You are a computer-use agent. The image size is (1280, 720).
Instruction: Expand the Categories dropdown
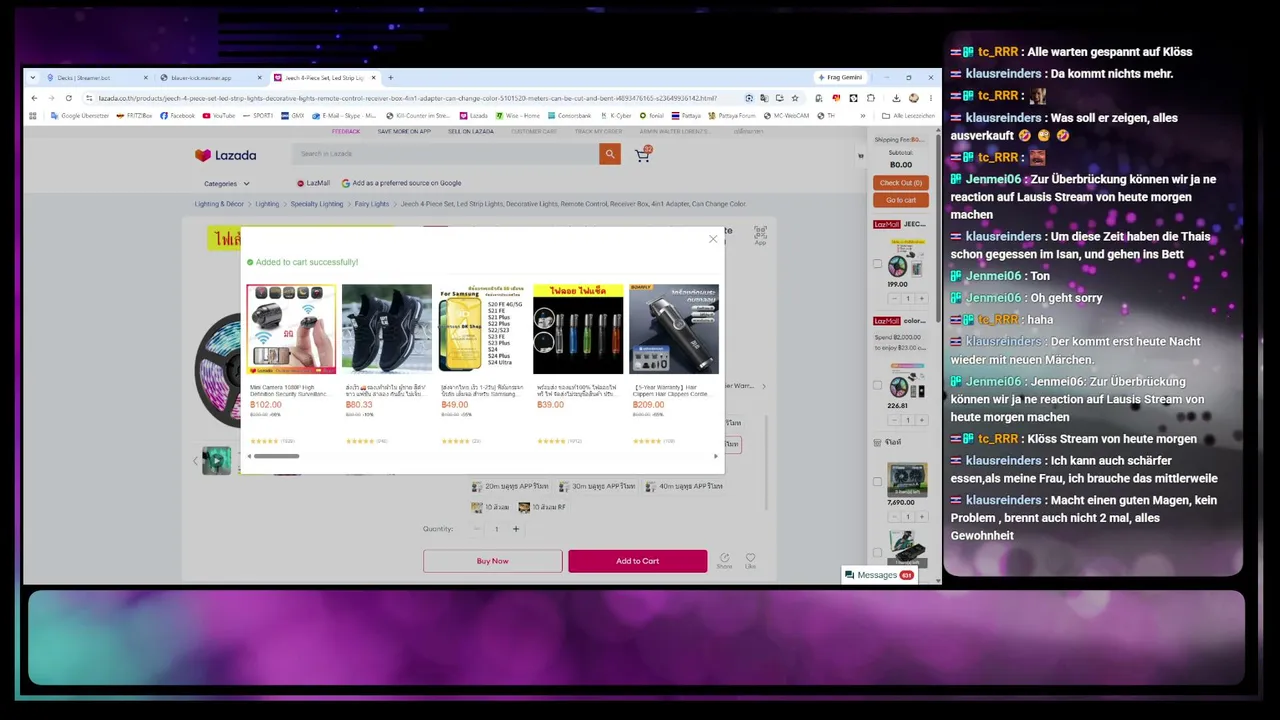227,184
